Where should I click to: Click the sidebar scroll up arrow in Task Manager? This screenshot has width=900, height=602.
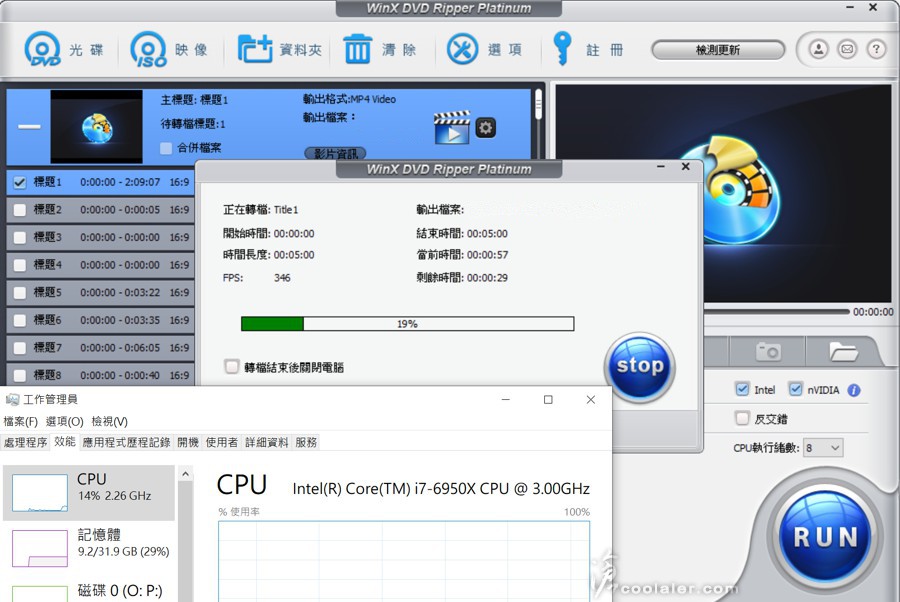pyautogui.click(x=185, y=474)
